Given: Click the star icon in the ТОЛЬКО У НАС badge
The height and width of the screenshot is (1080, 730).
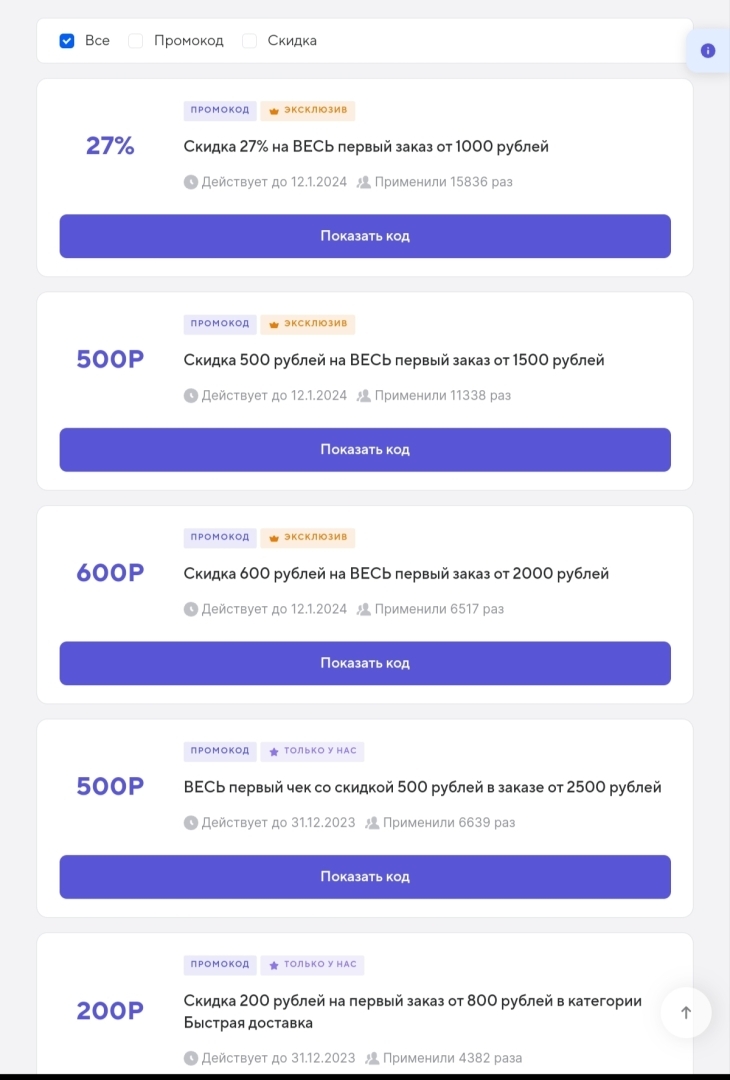Looking at the screenshot, I should click(x=273, y=751).
